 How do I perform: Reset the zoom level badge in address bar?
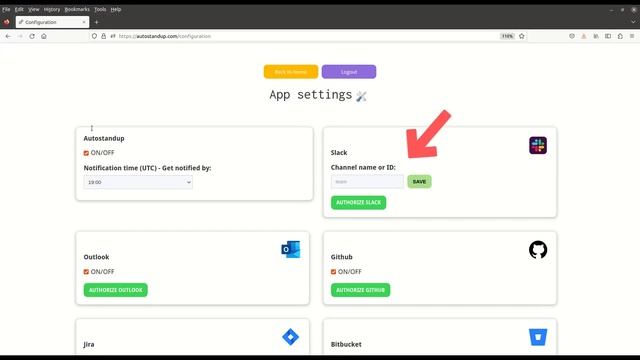(x=507, y=36)
